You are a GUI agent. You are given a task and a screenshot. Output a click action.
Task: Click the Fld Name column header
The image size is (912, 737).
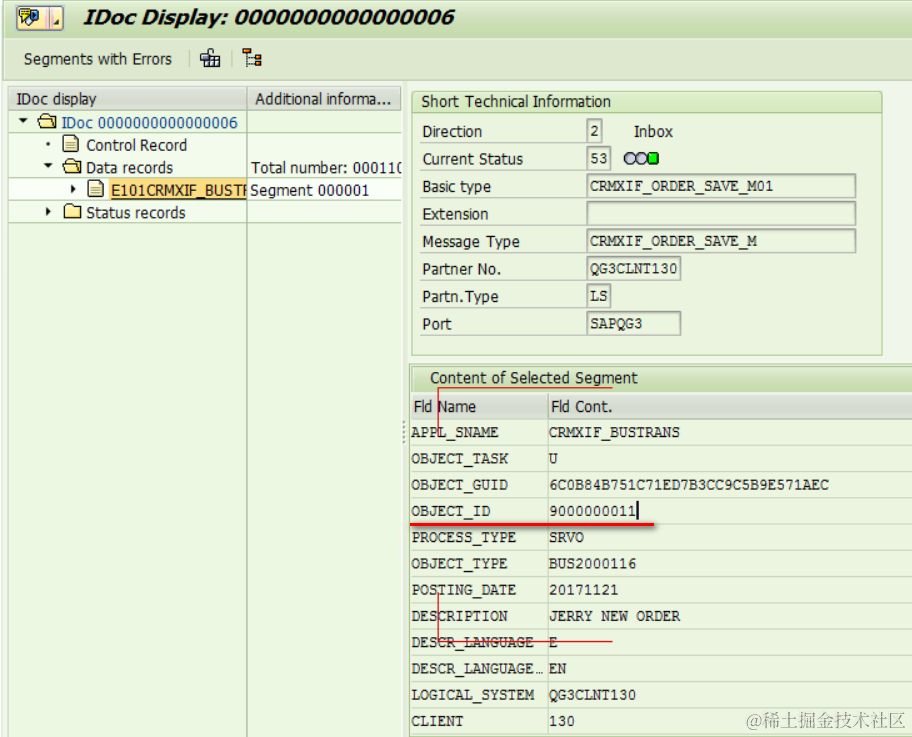[x=479, y=407]
